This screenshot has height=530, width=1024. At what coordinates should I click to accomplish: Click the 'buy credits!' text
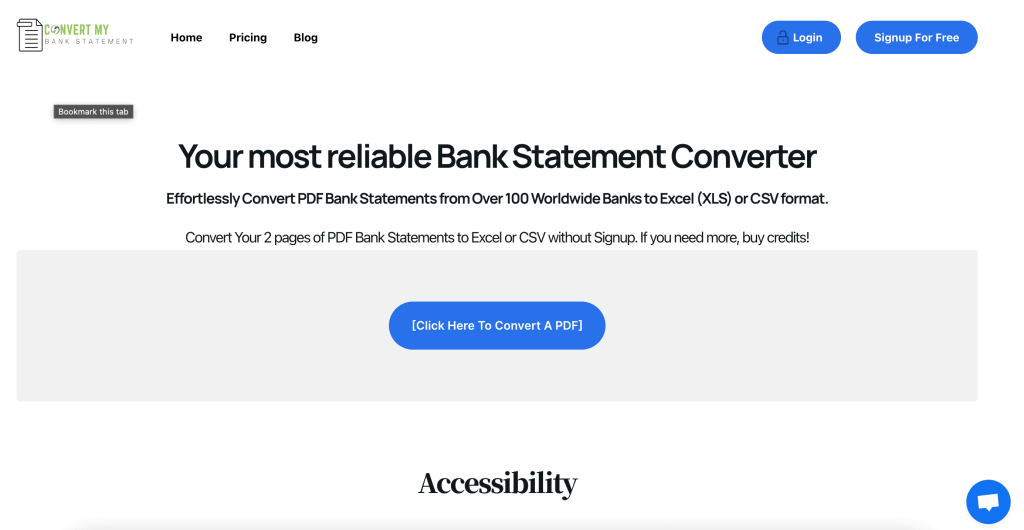776,238
